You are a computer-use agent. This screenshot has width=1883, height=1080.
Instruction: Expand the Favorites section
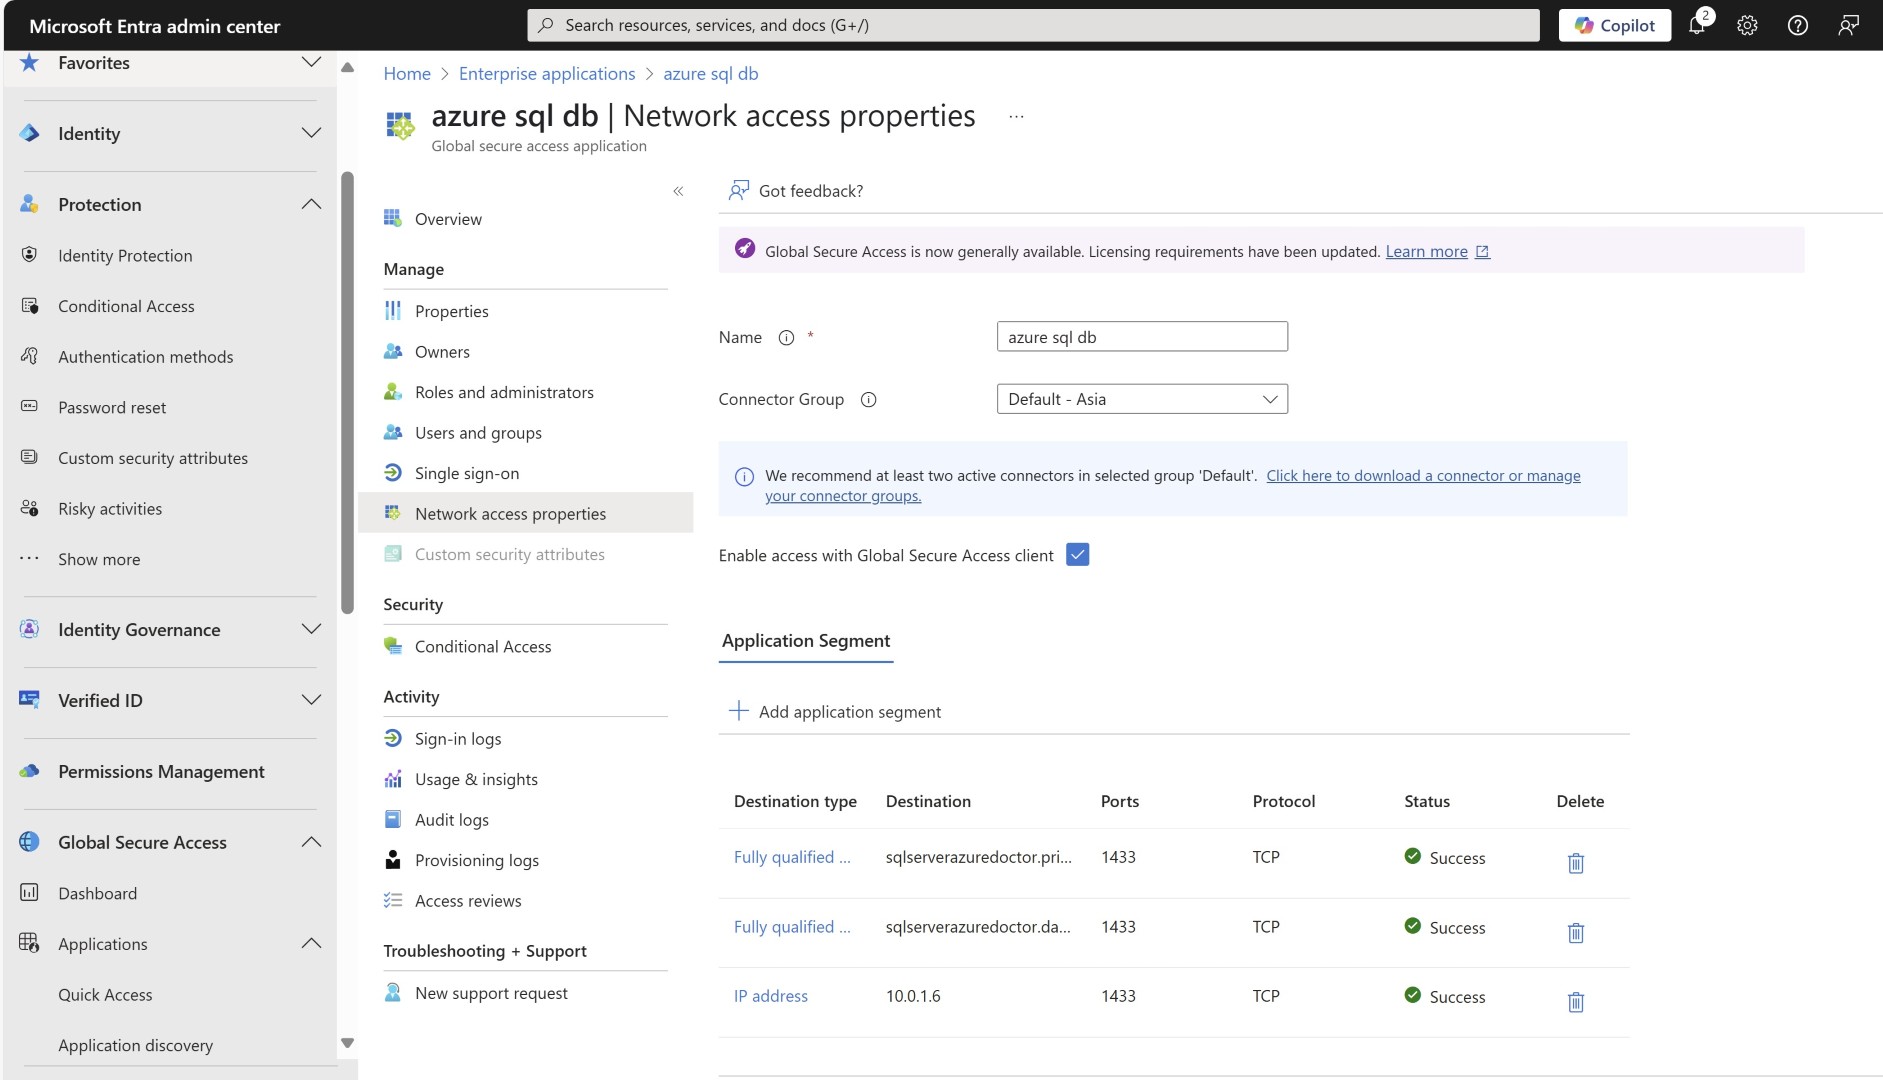click(311, 63)
